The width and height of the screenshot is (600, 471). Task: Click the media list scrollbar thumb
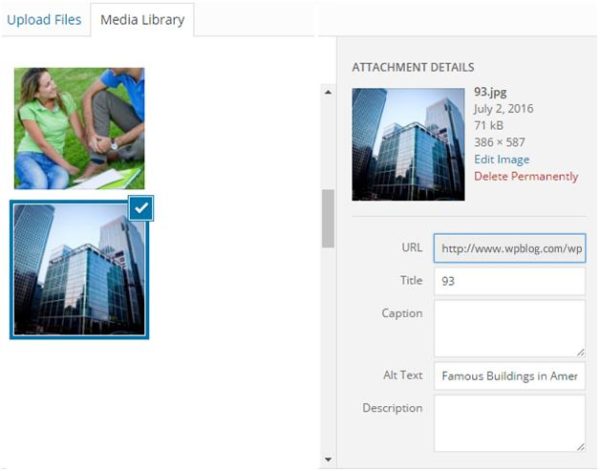click(x=328, y=218)
